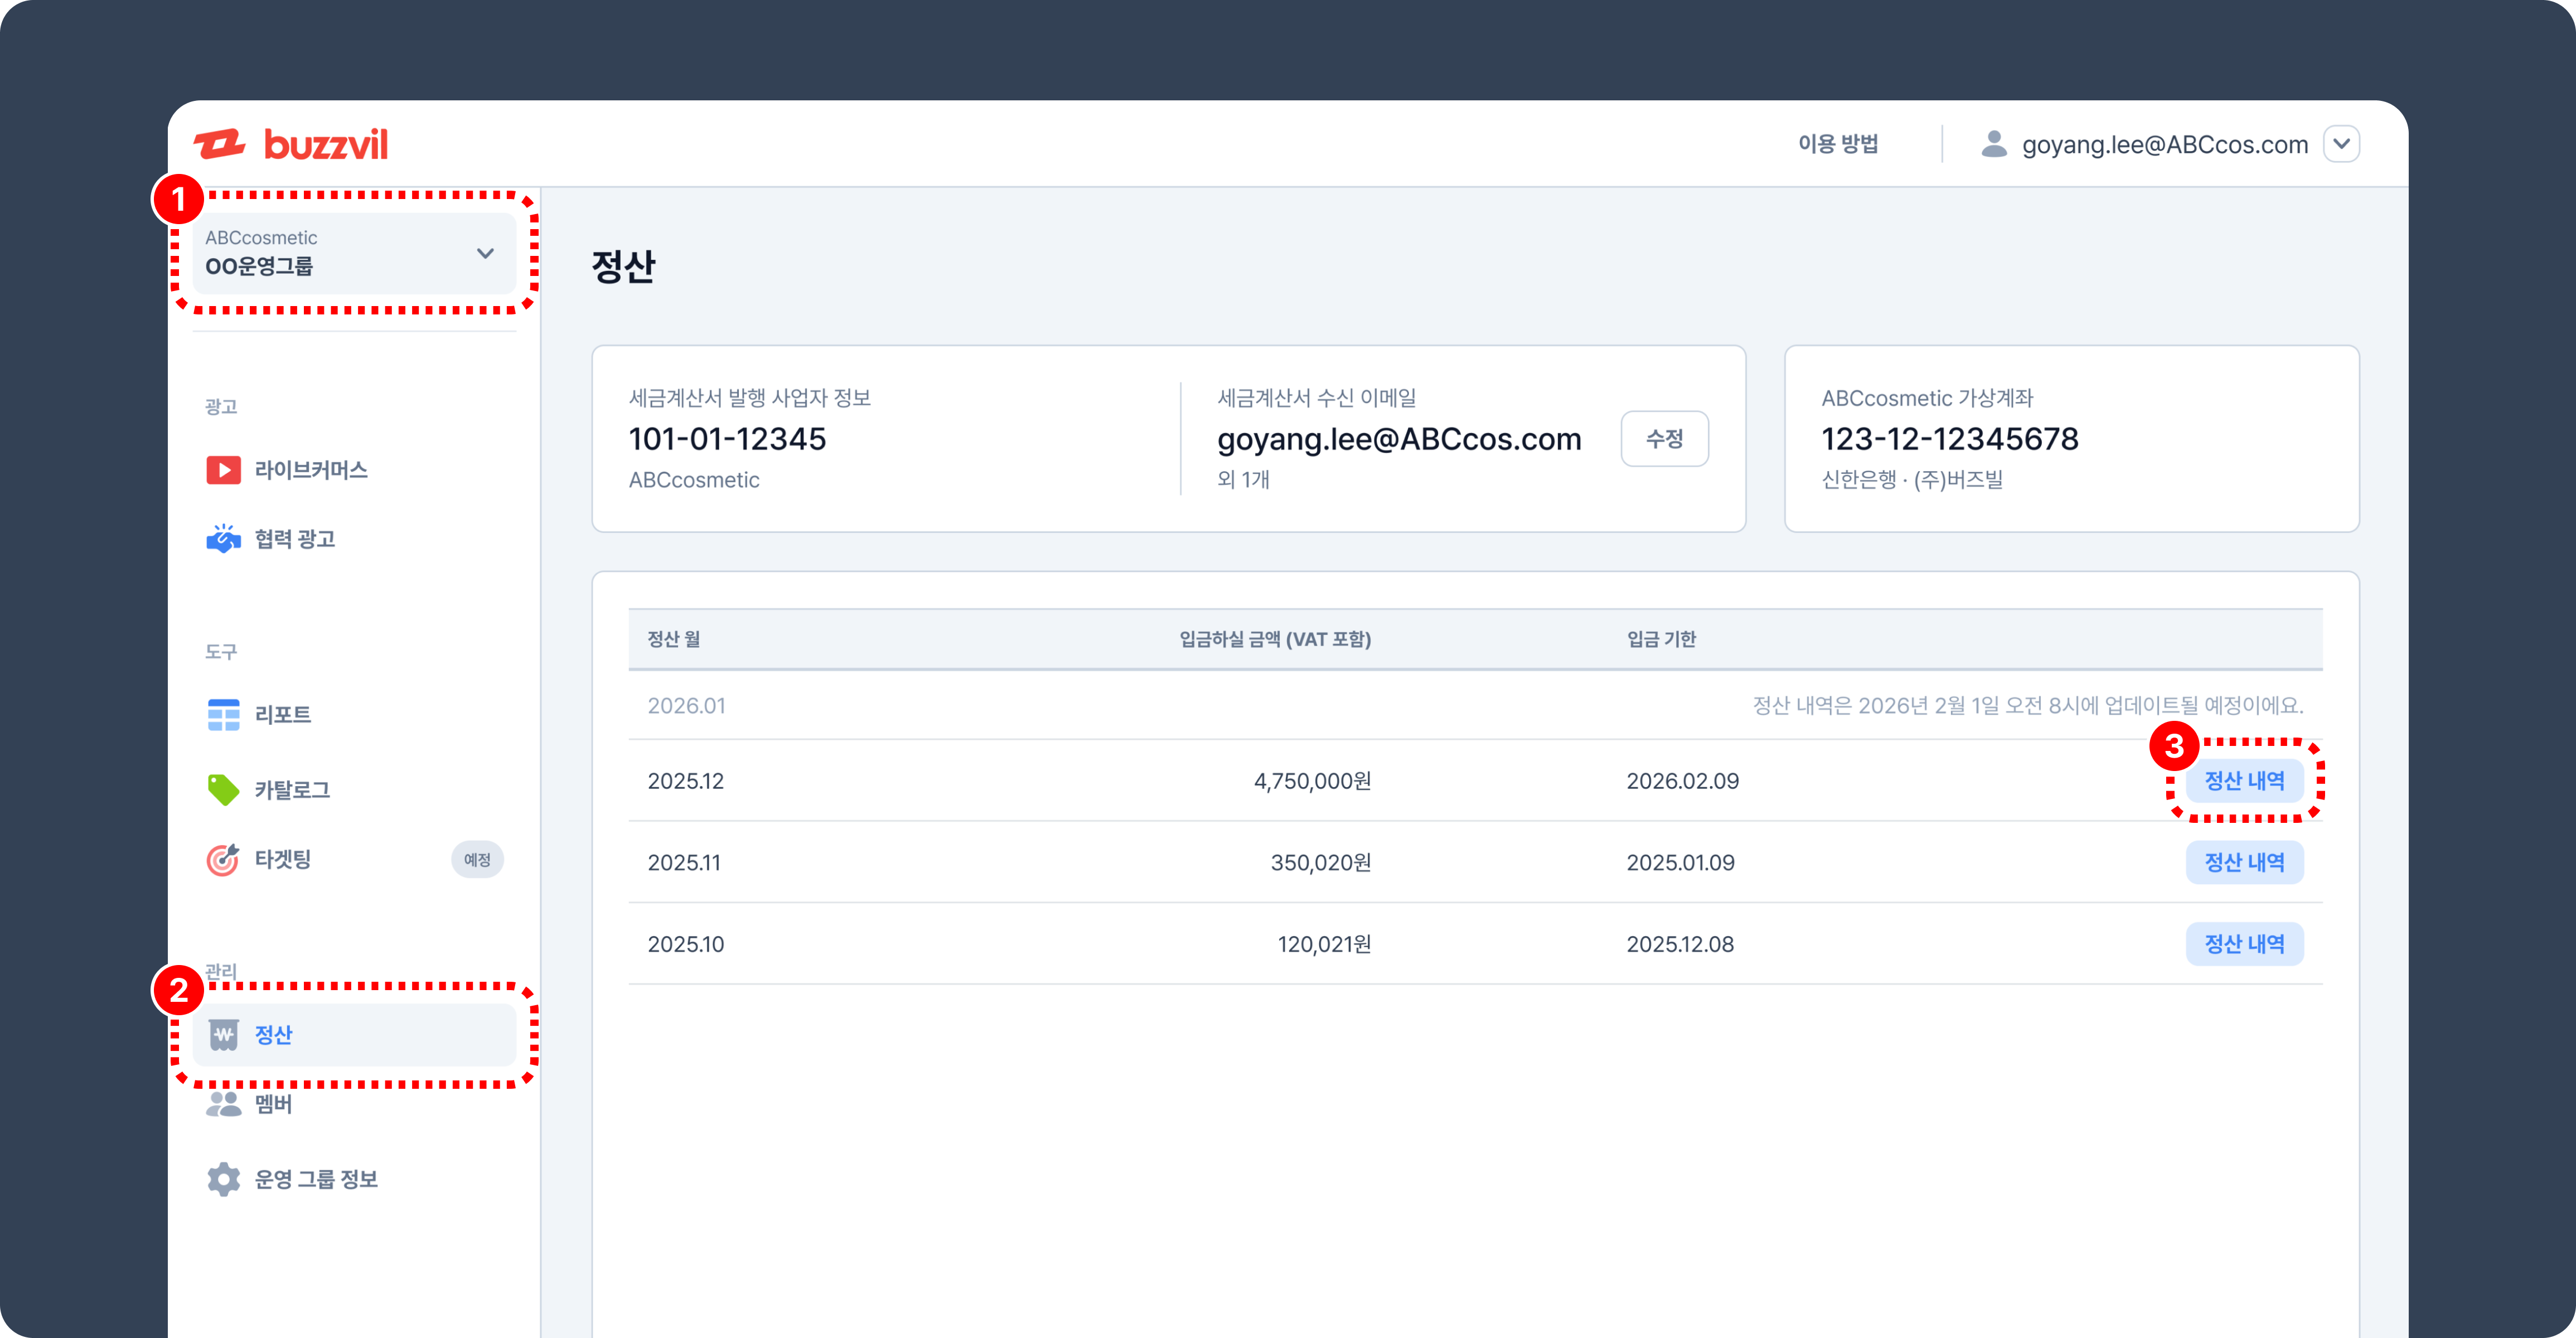Image resolution: width=2576 pixels, height=1338 pixels.
Task: Click the 카탈로그 green tag icon
Action: (223, 790)
